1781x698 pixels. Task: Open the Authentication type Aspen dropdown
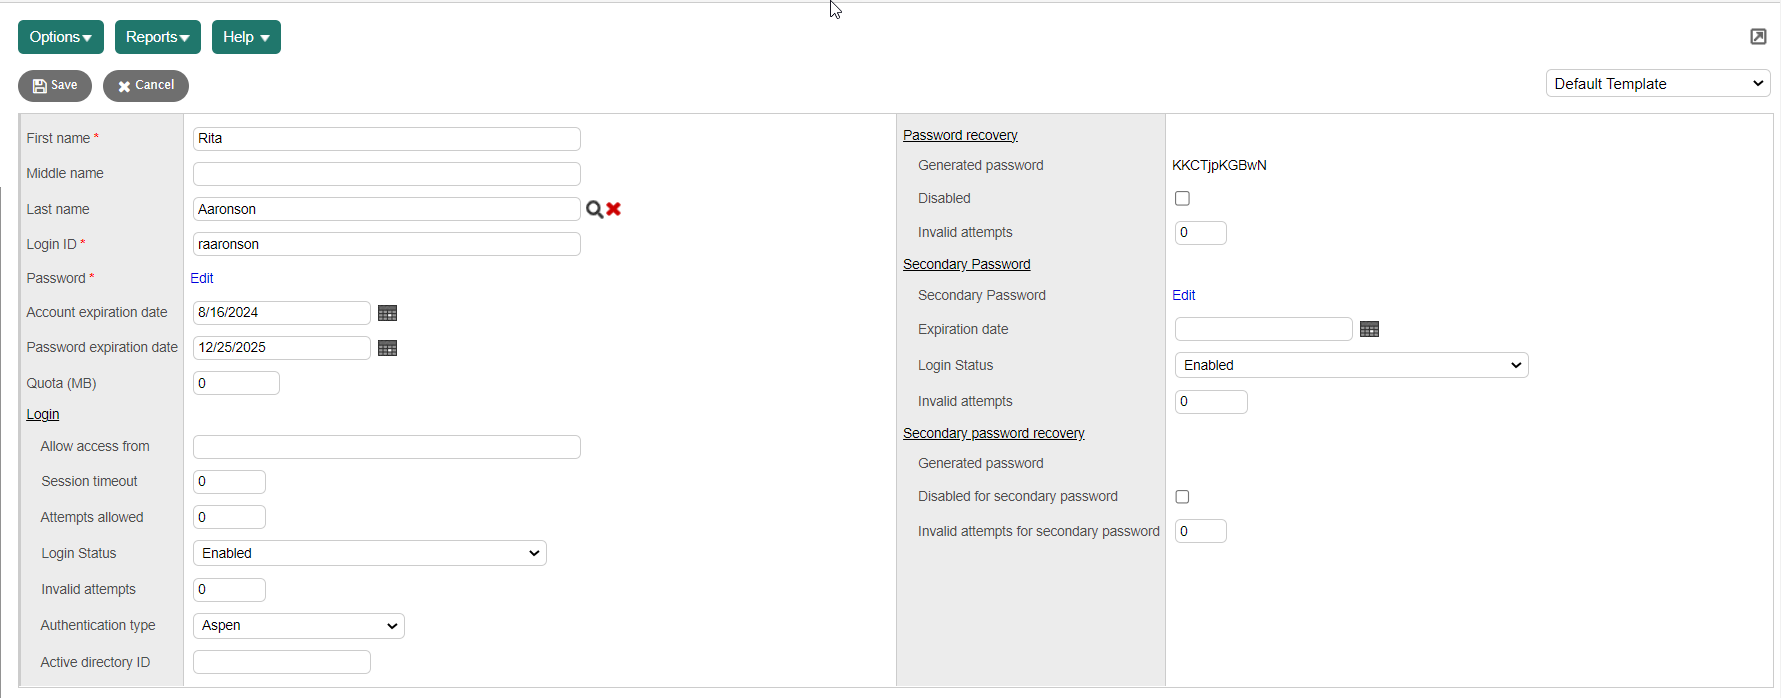[x=298, y=626]
